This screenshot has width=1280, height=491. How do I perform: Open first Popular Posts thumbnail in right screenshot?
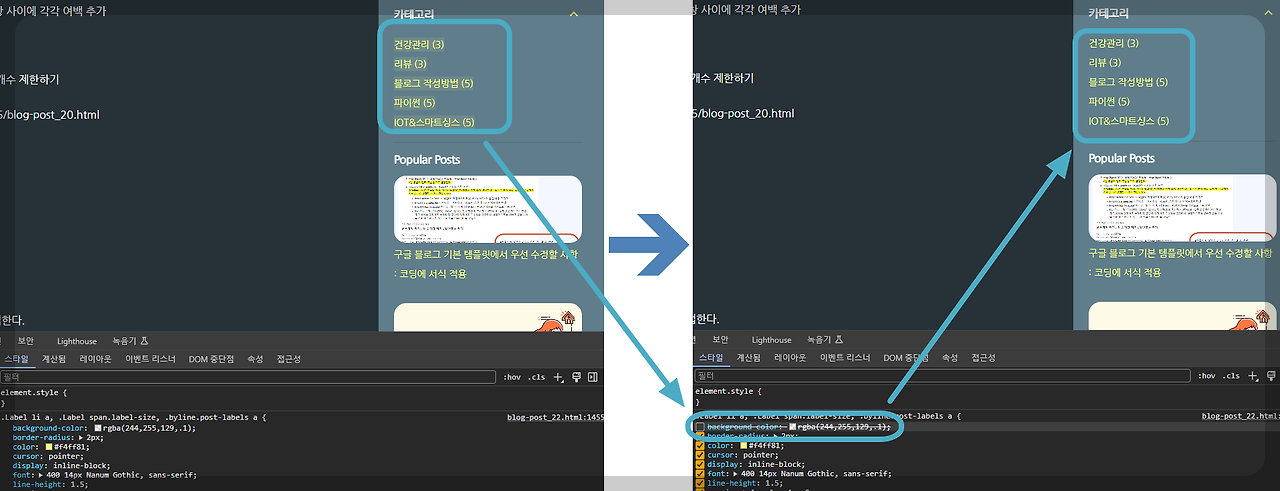click(1182, 208)
